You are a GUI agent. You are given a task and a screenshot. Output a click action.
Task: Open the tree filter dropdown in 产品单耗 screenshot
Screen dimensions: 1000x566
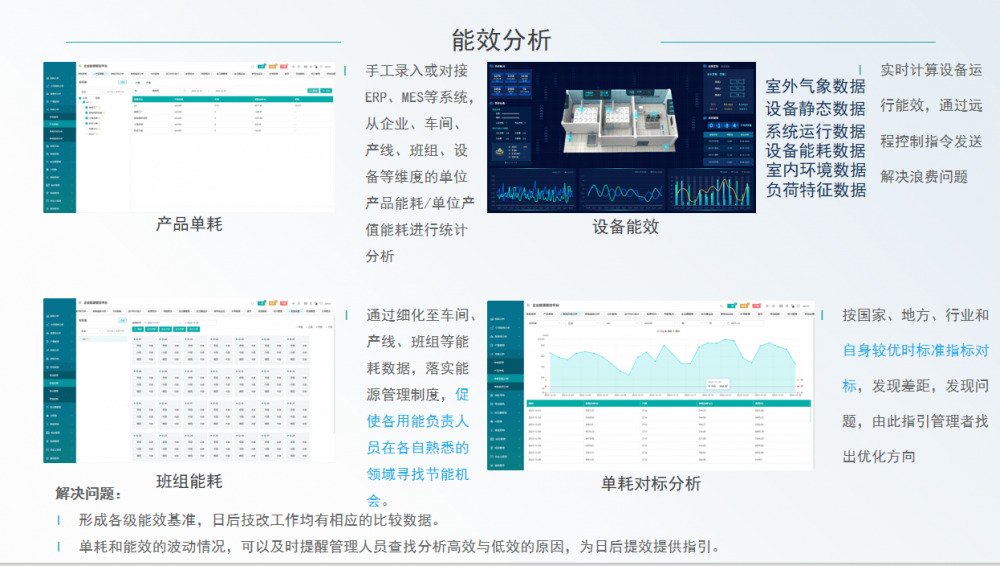click(x=90, y=92)
